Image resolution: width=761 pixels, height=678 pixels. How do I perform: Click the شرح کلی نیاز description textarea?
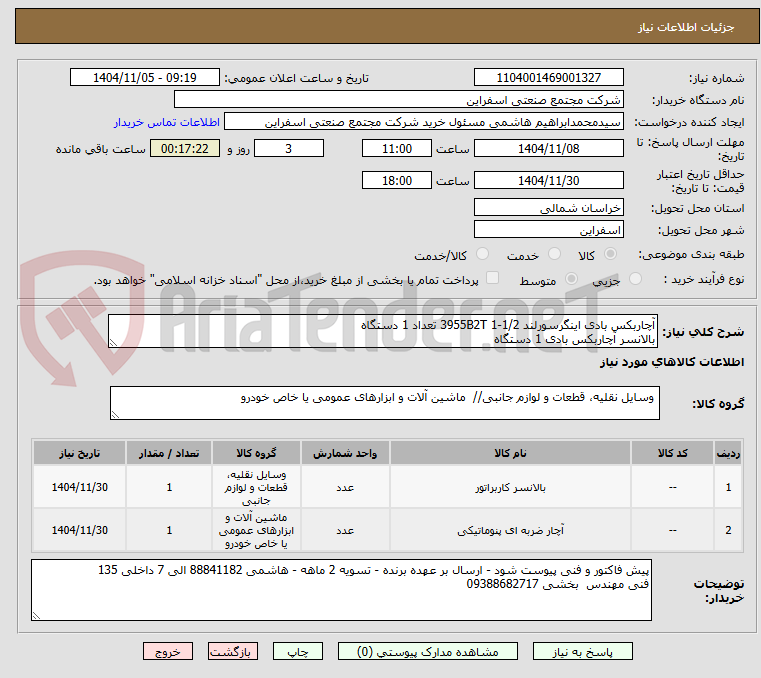pyautogui.click(x=383, y=331)
